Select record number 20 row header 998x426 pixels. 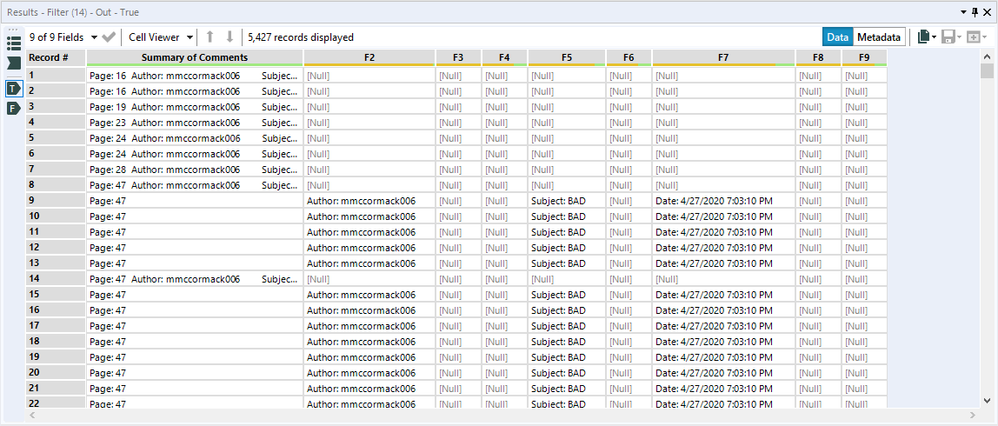tap(56, 373)
